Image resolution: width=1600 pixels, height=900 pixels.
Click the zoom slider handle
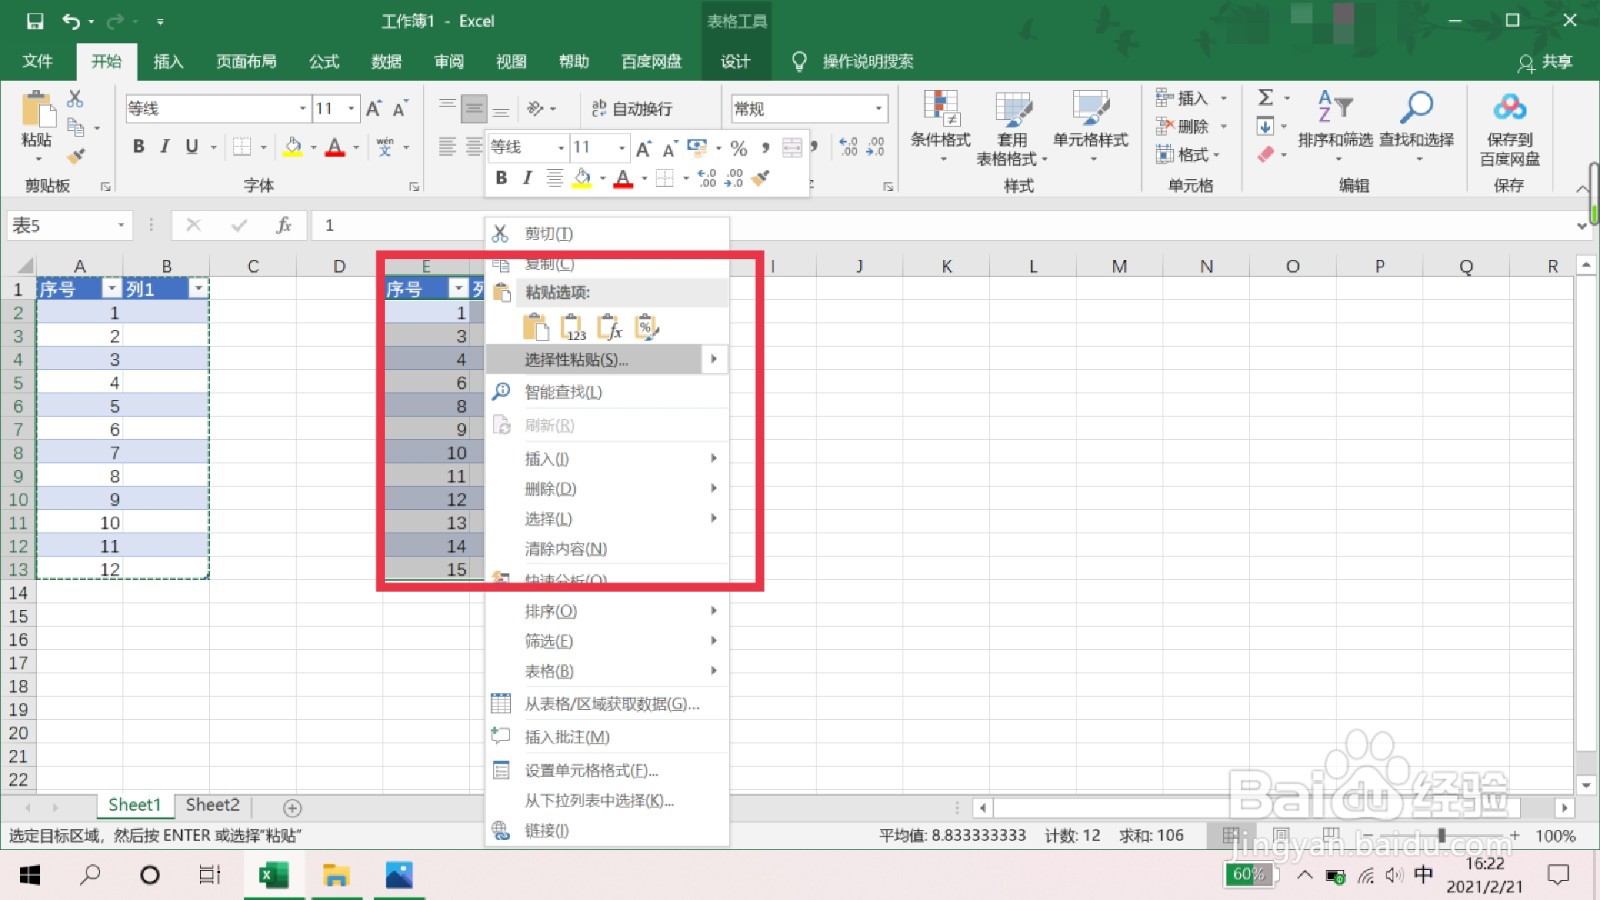[x=1441, y=835]
